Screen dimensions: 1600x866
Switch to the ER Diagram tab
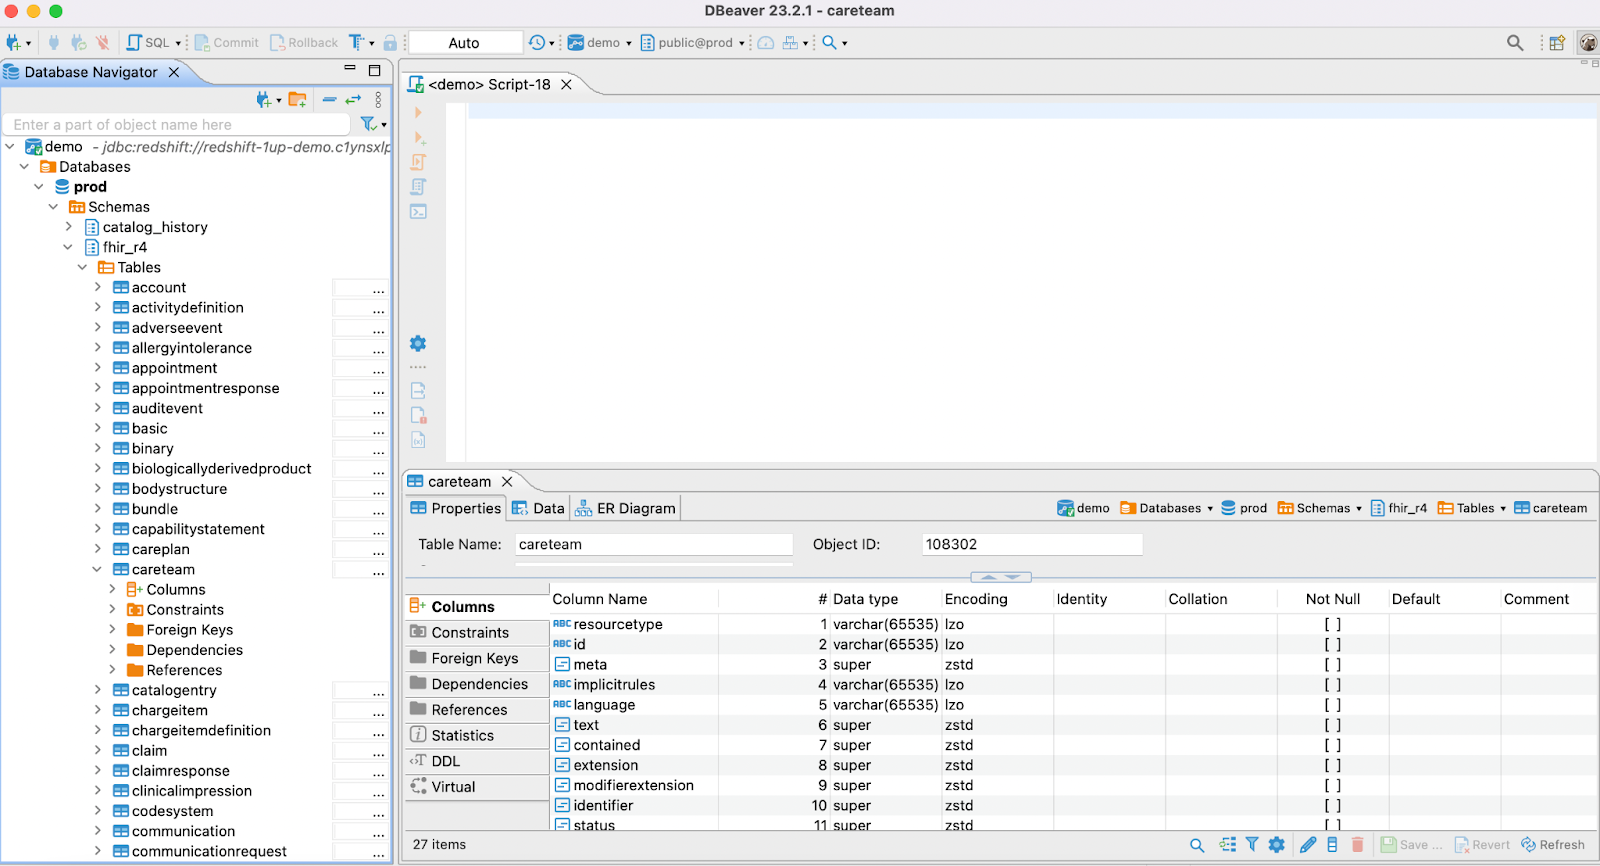coord(625,508)
